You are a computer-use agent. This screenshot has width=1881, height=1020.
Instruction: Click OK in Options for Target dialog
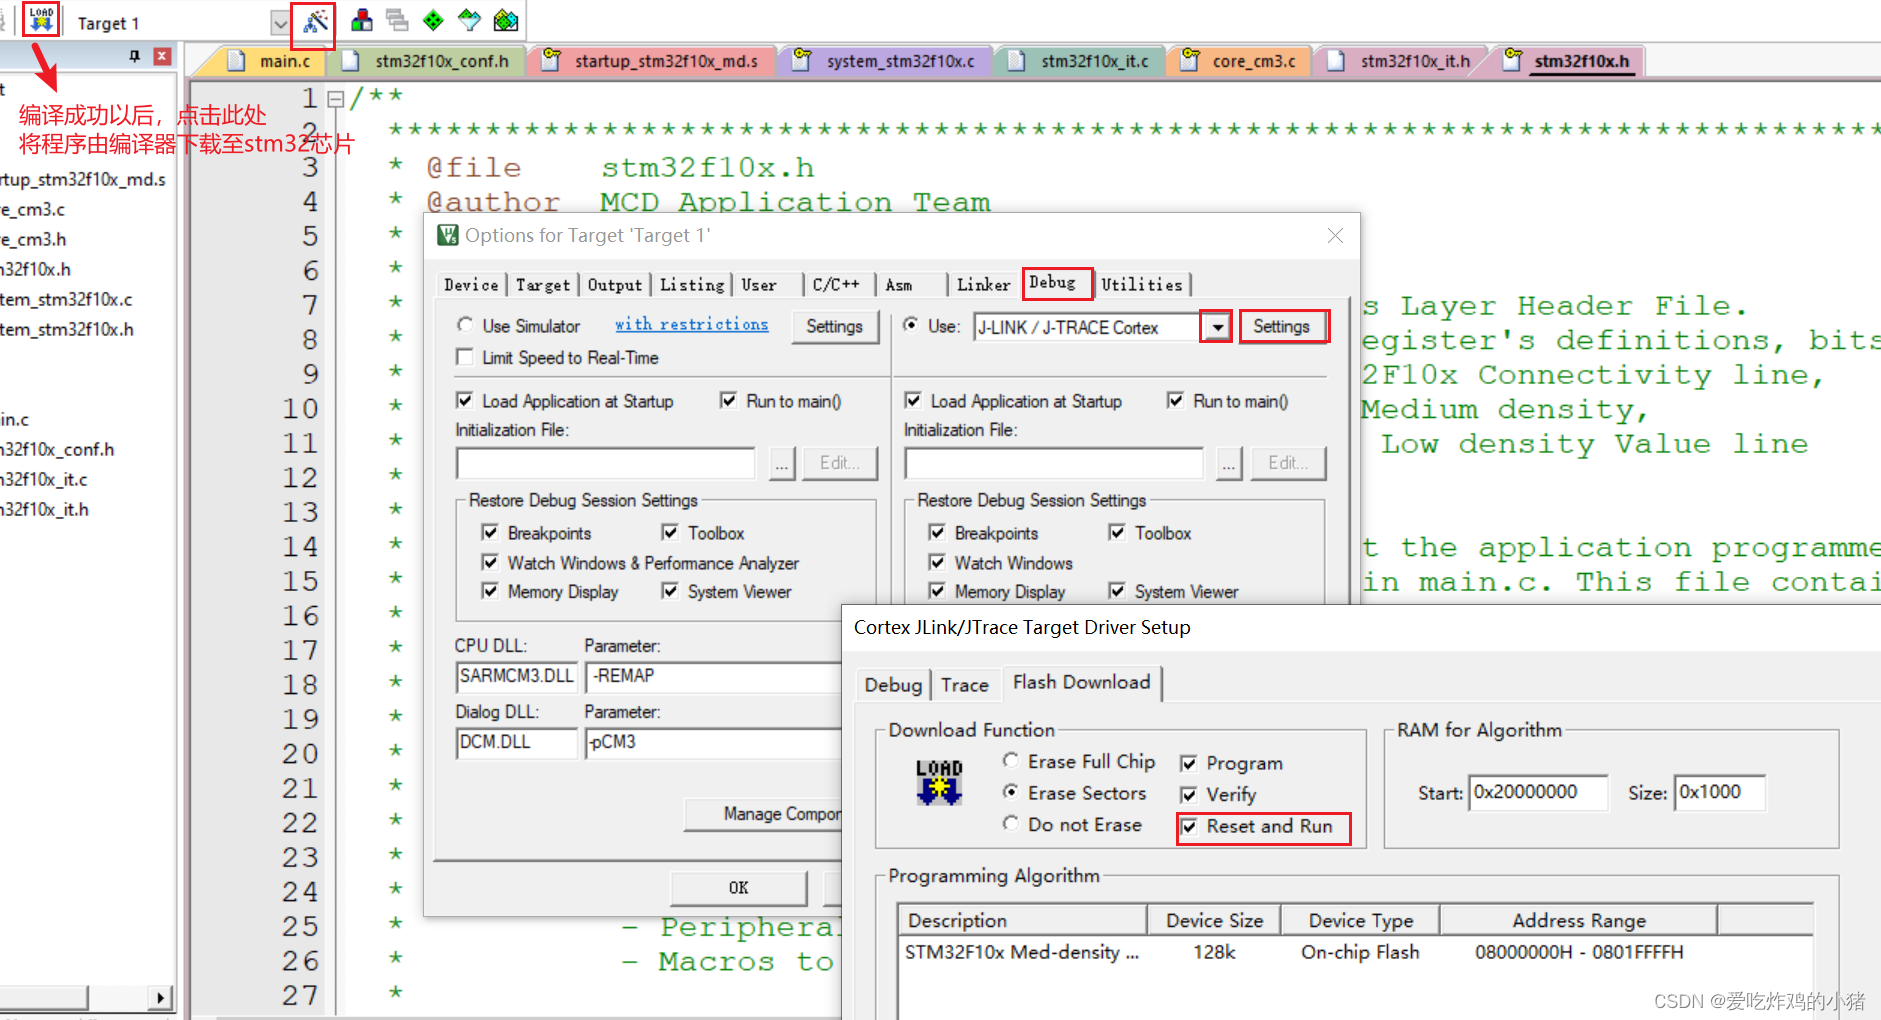point(738,888)
